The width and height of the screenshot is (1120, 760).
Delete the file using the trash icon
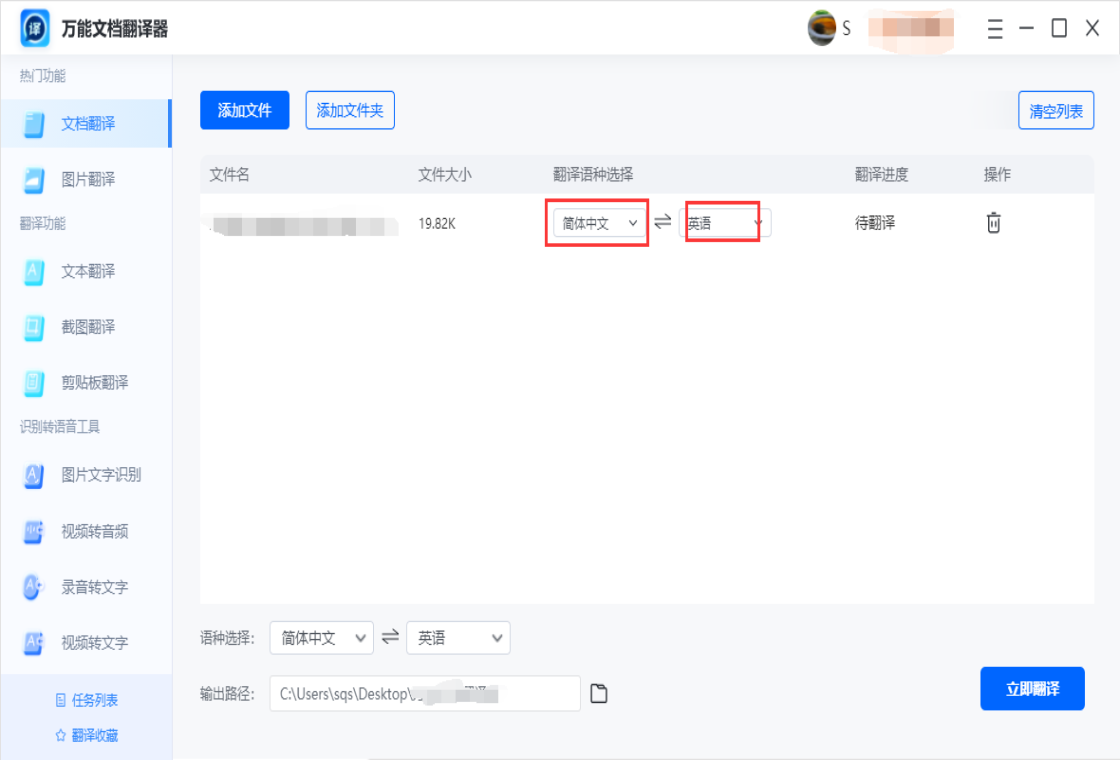pos(993,223)
